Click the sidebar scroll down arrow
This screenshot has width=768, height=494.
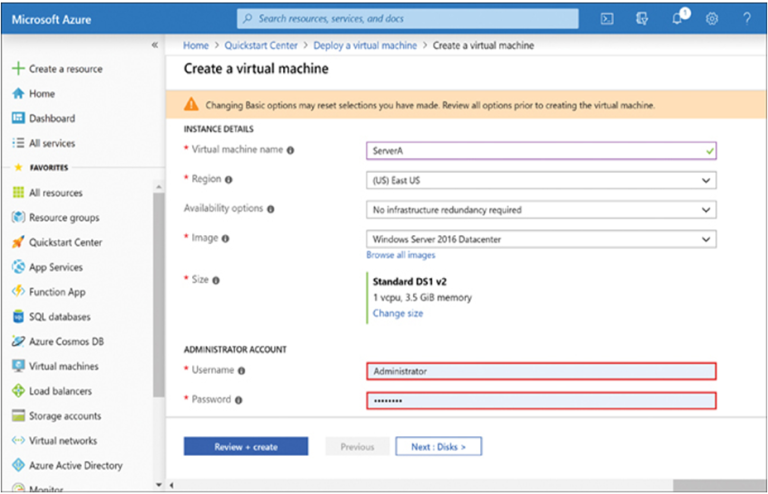click(x=158, y=485)
